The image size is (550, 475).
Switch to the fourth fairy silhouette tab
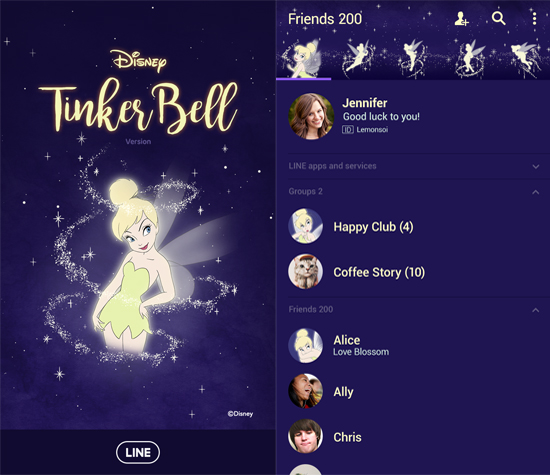click(468, 59)
